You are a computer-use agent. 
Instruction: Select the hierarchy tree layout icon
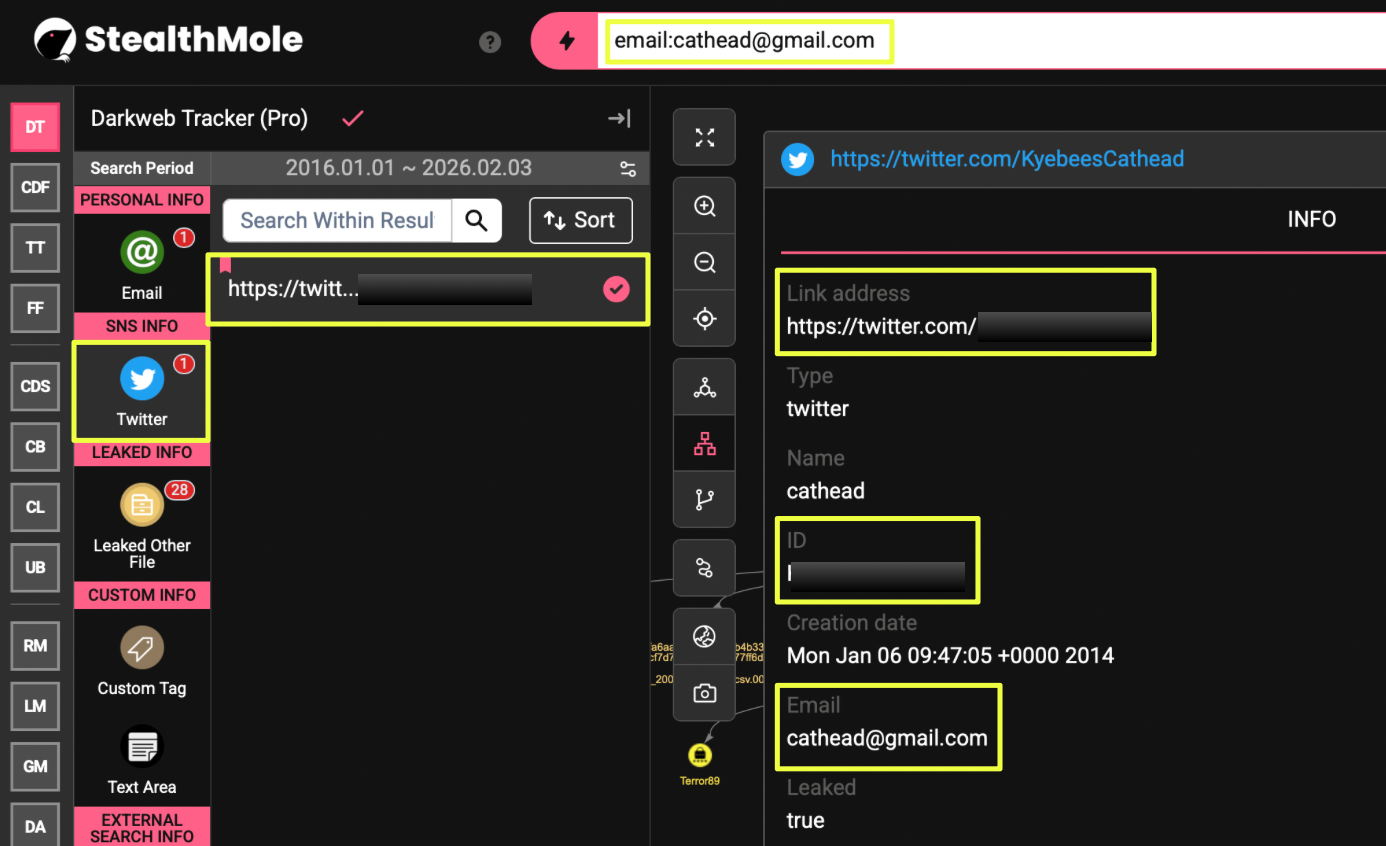(x=705, y=444)
